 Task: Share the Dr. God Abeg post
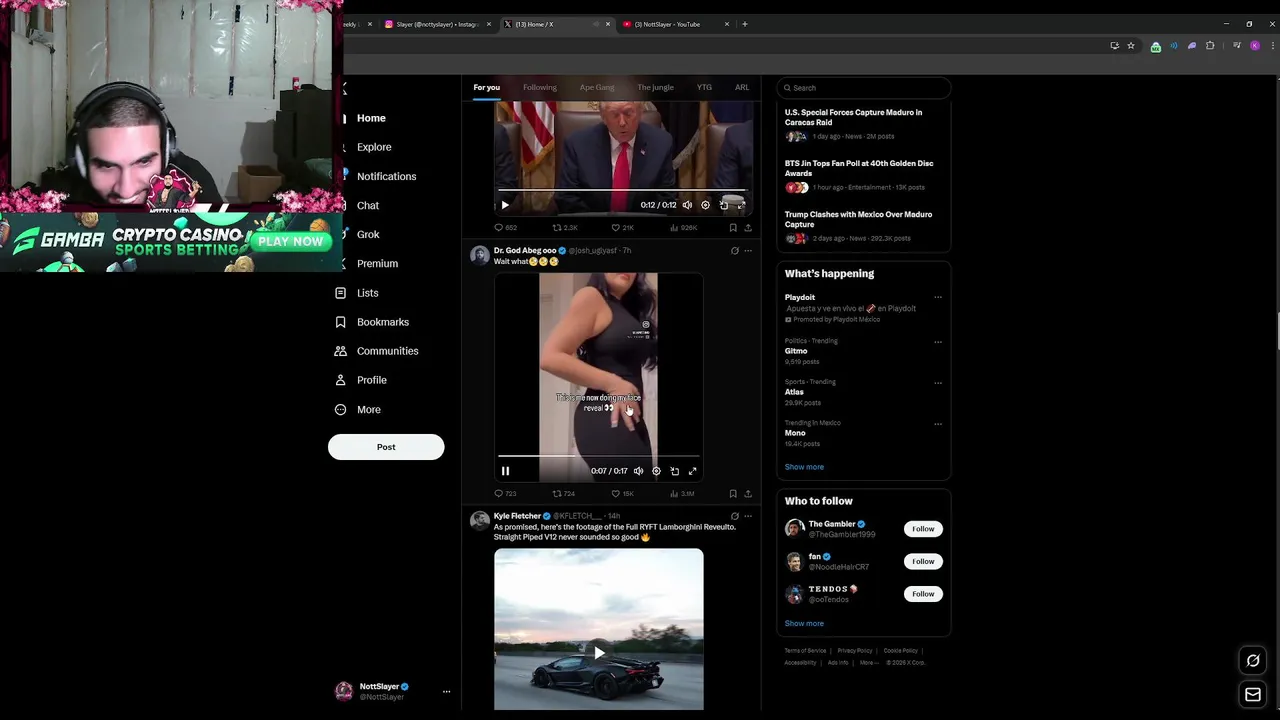click(x=747, y=494)
